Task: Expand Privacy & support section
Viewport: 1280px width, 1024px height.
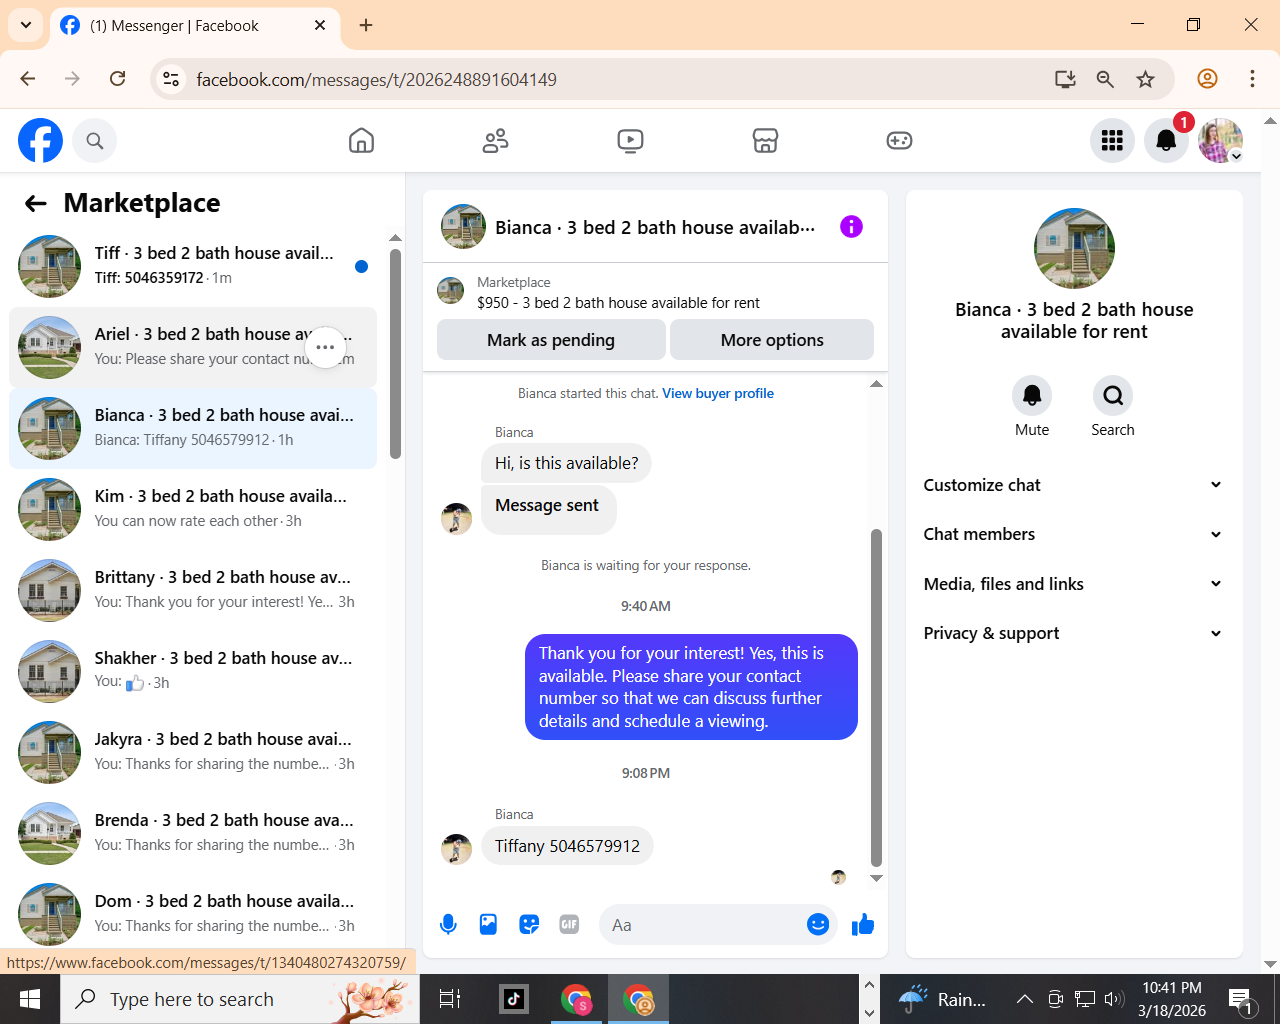Action: click(1073, 633)
